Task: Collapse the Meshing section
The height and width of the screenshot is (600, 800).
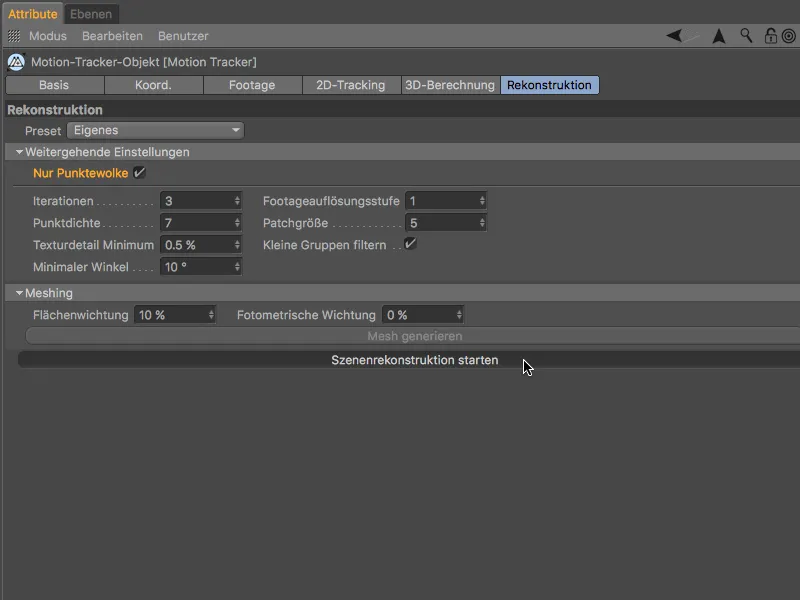Action: click(x=19, y=293)
